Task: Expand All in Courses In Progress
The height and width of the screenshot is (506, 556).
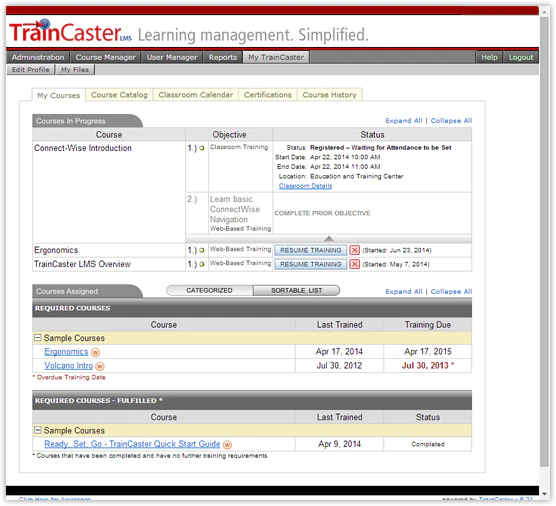Action: [404, 121]
